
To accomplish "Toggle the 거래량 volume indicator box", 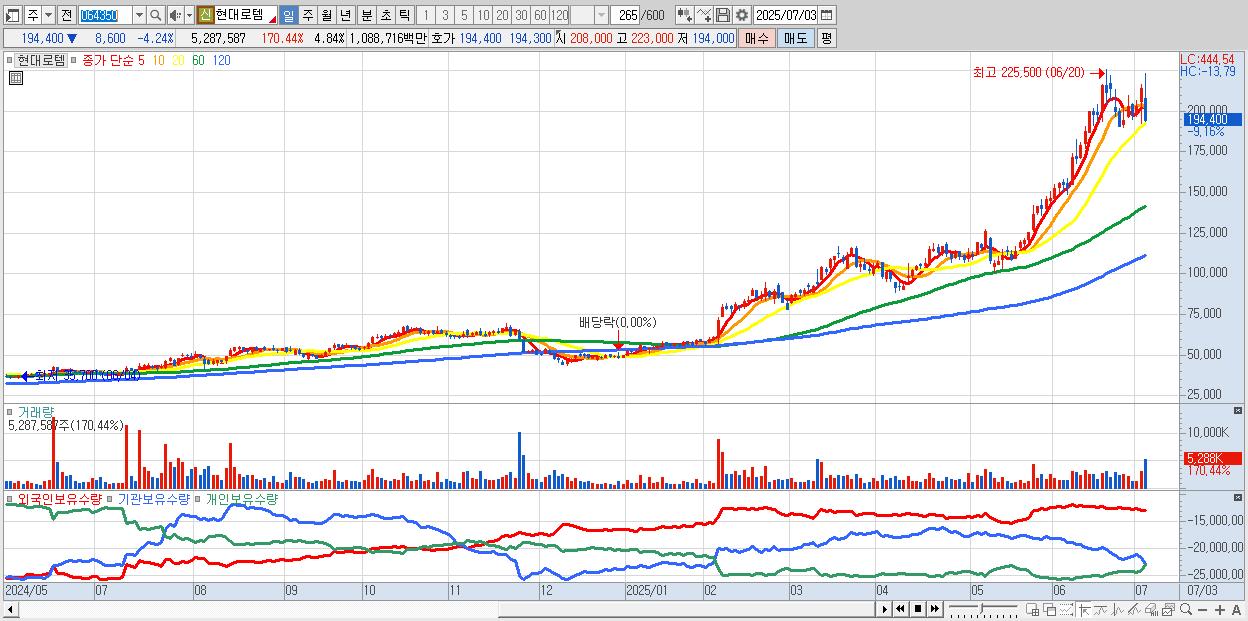I will coord(10,411).
